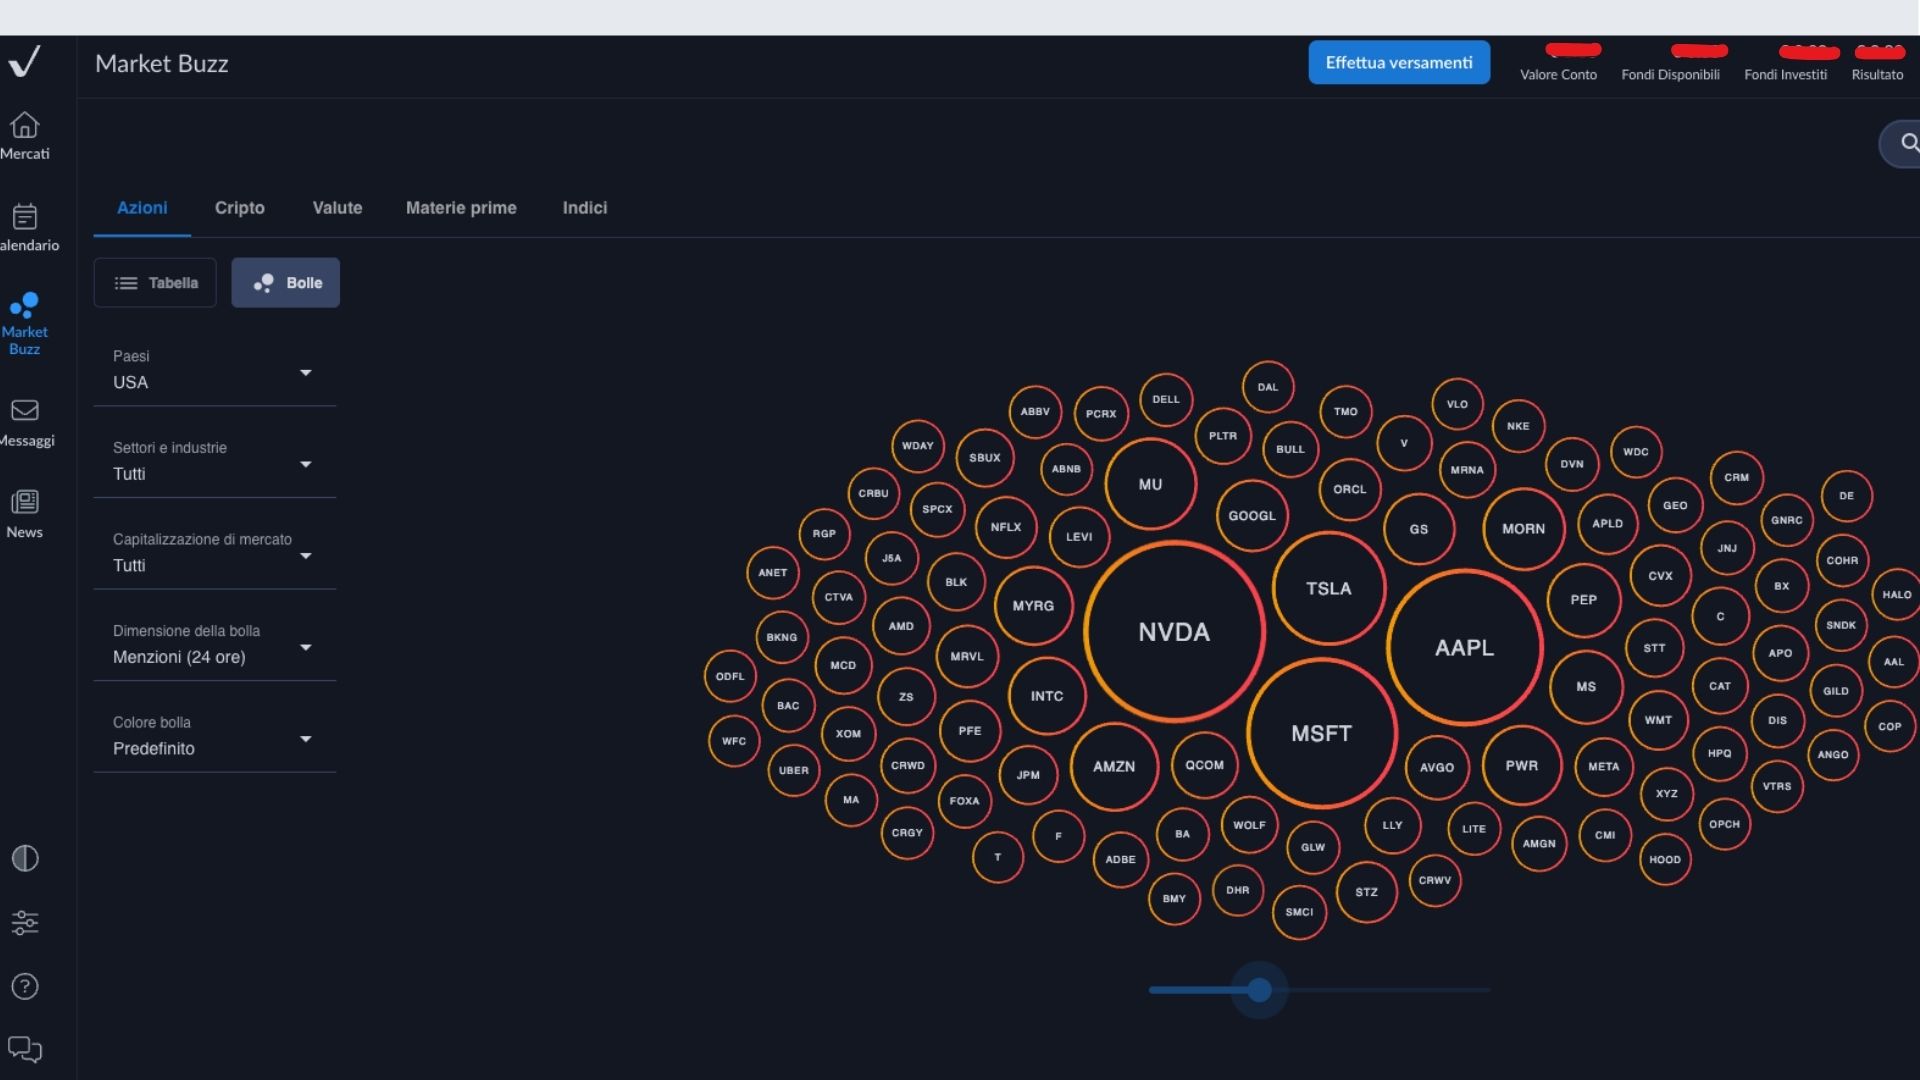Click the bubble zoom slider handle
Screen dimensions: 1920x1080
(1259, 990)
